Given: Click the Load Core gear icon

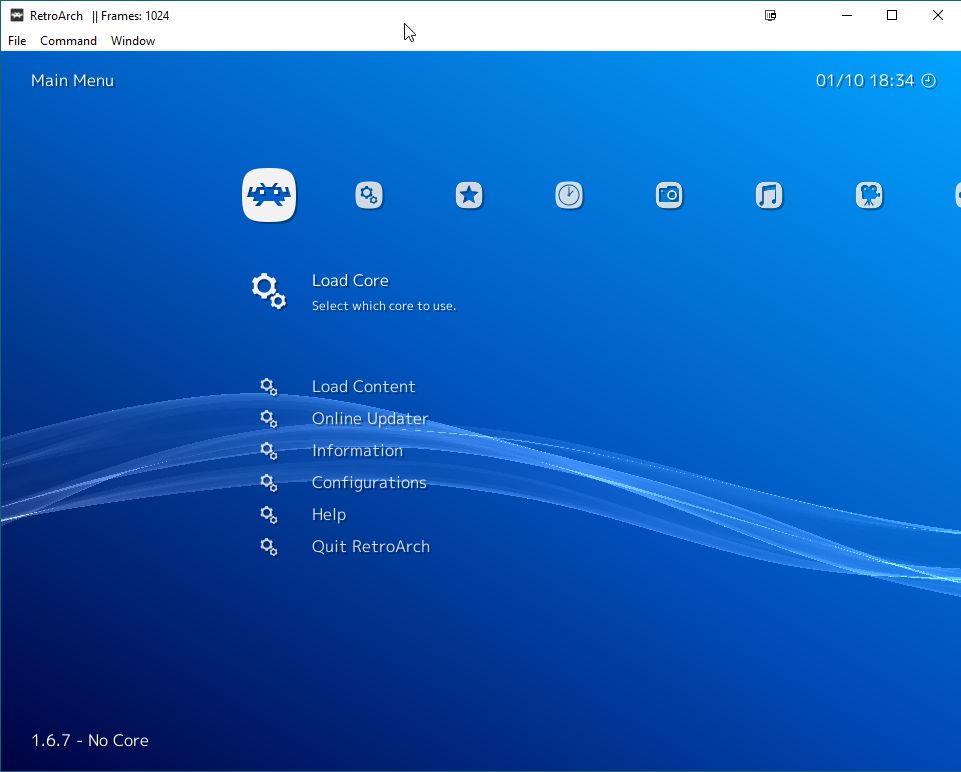Looking at the screenshot, I should pos(267,290).
